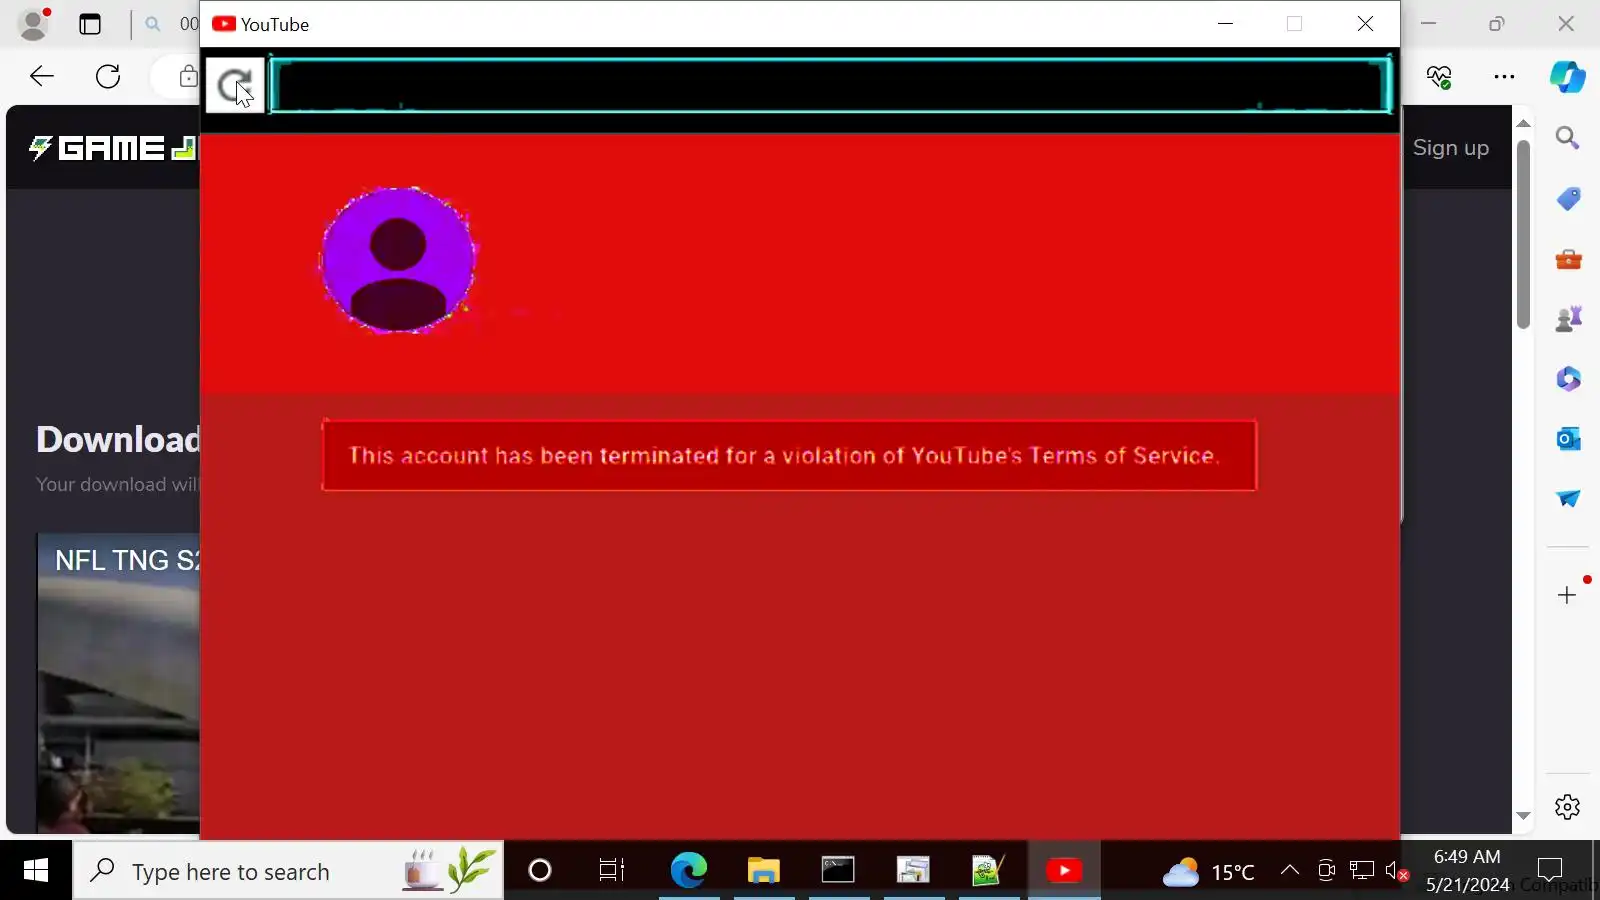This screenshot has height=900, width=1600.
Task: Open the Windows Start menu
Action: [x=36, y=871]
